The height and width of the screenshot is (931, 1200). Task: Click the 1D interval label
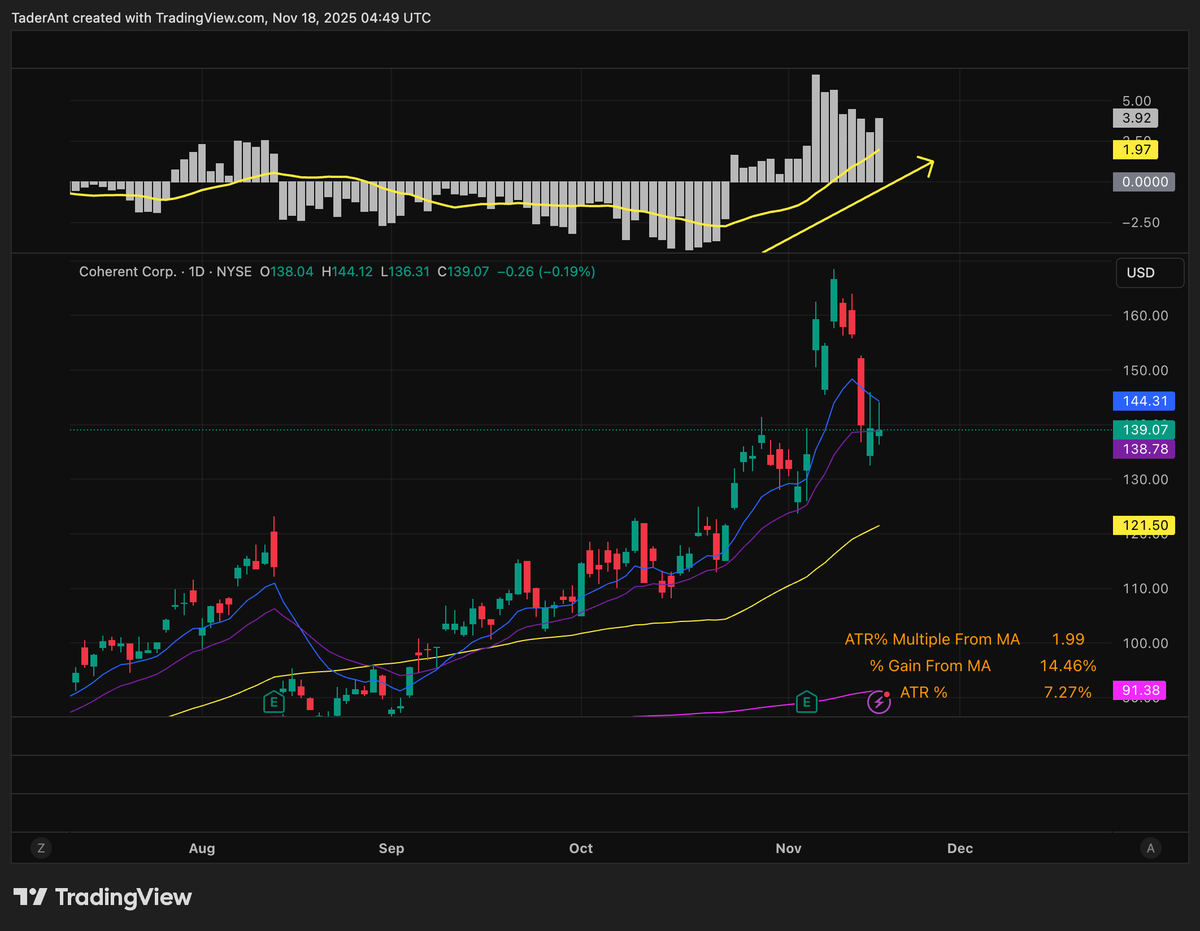pyautogui.click(x=198, y=271)
